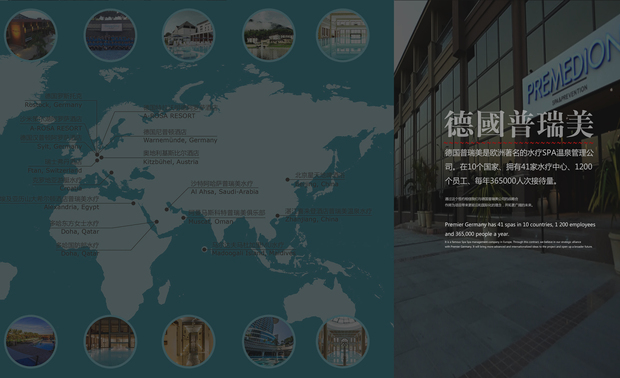View the lakeside hotel with mountains thumbnail

coord(269,35)
